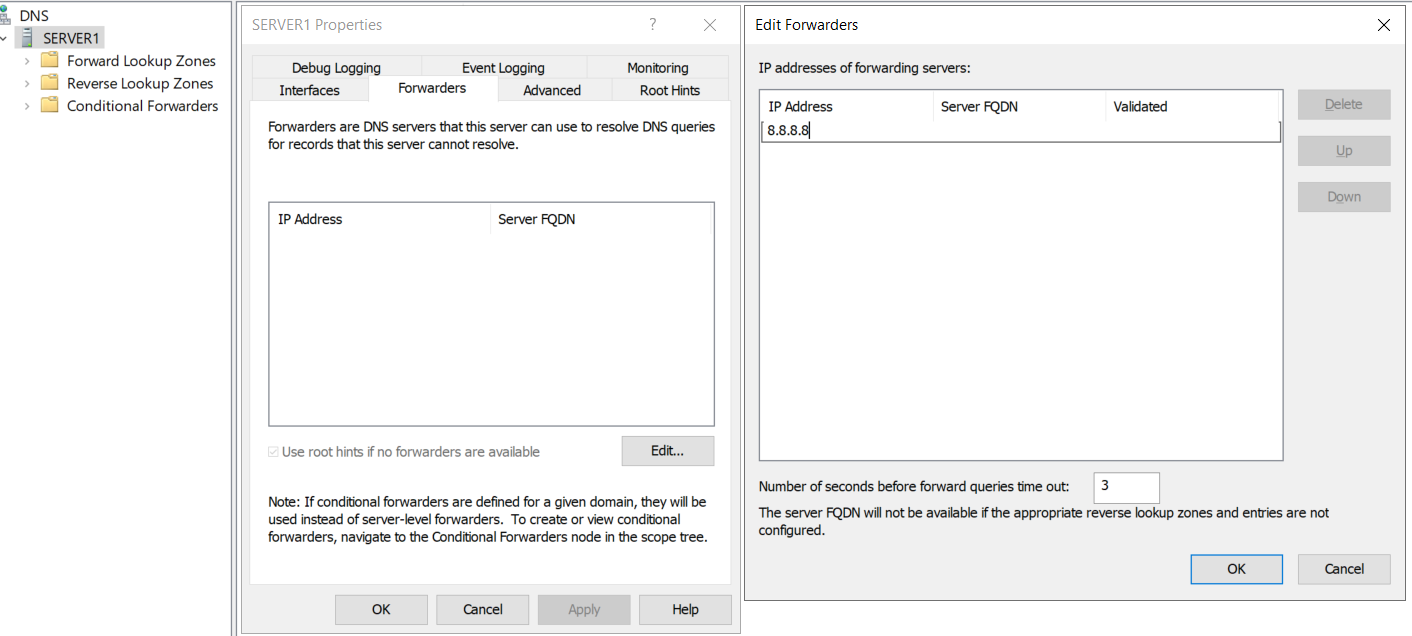Cancel the Edit Forwarders dialog
This screenshot has height=636, width=1412.
tap(1343, 569)
